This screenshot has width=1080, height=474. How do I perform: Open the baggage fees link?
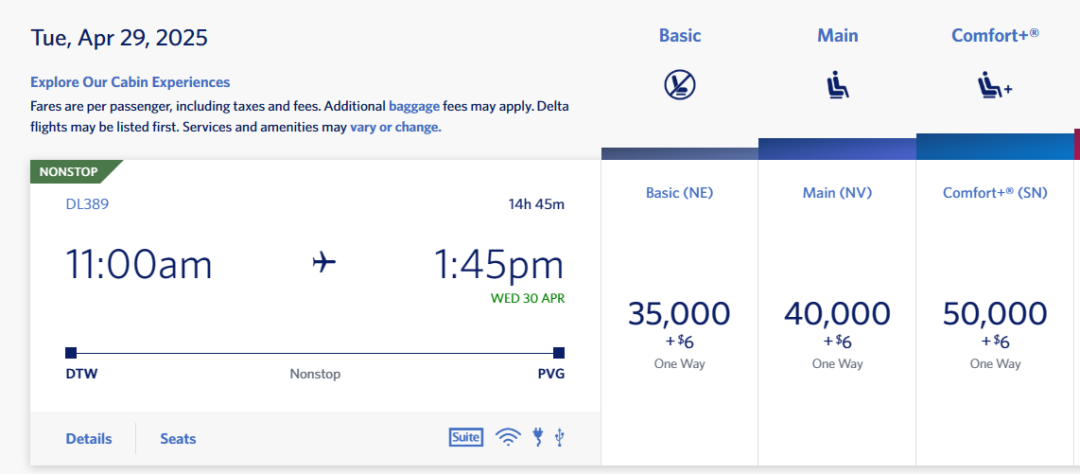414,107
